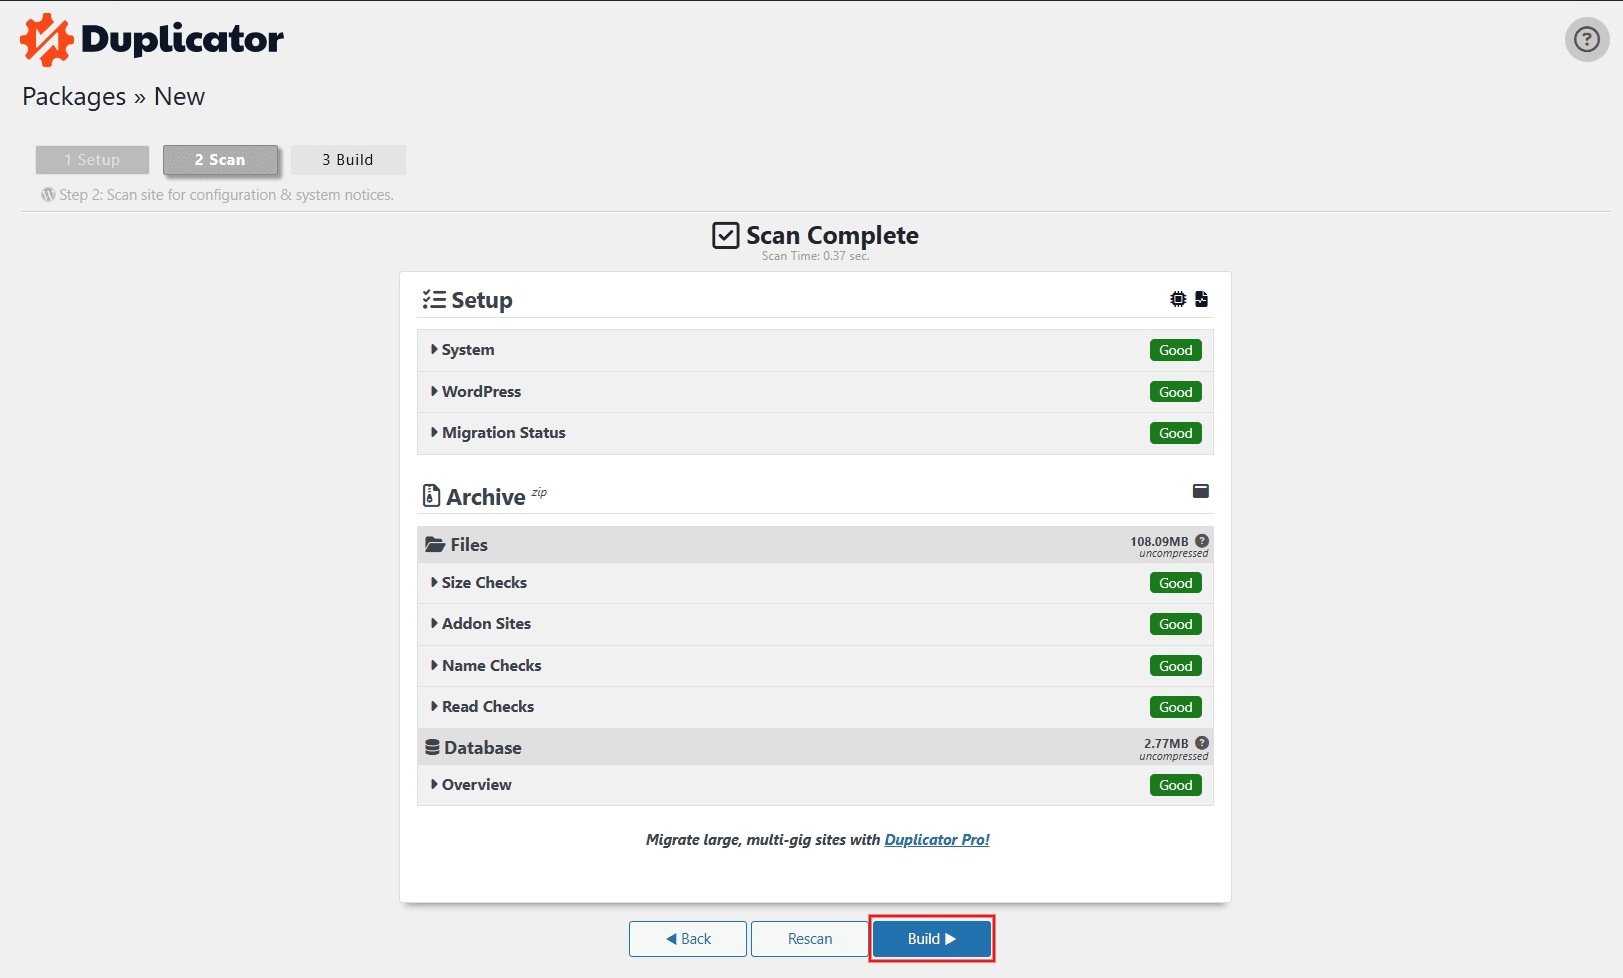Click the Duplicator gear logo
1623x978 pixels.
(47, 40)
